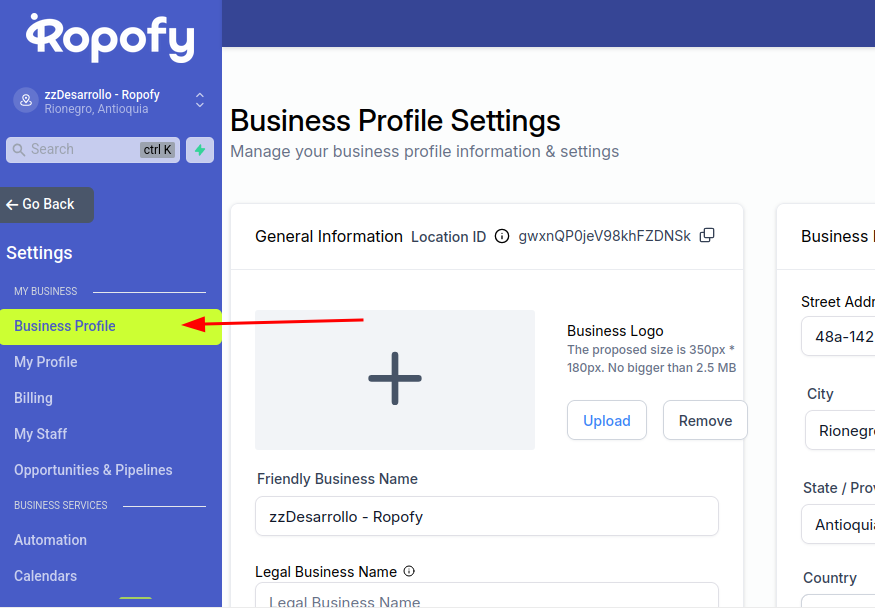
Task: Click the Ropofy logo
Action: coord(110,38)
